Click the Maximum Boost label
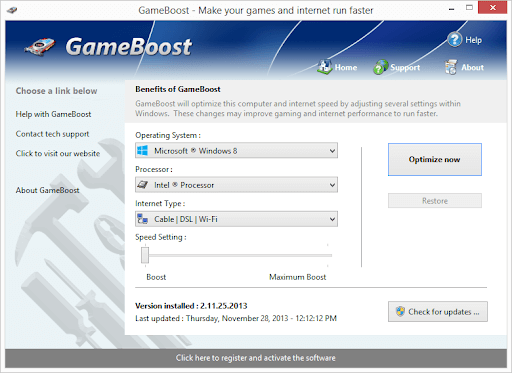The height and width of the screenshot is (373, 512). click(x=298, y=277)
